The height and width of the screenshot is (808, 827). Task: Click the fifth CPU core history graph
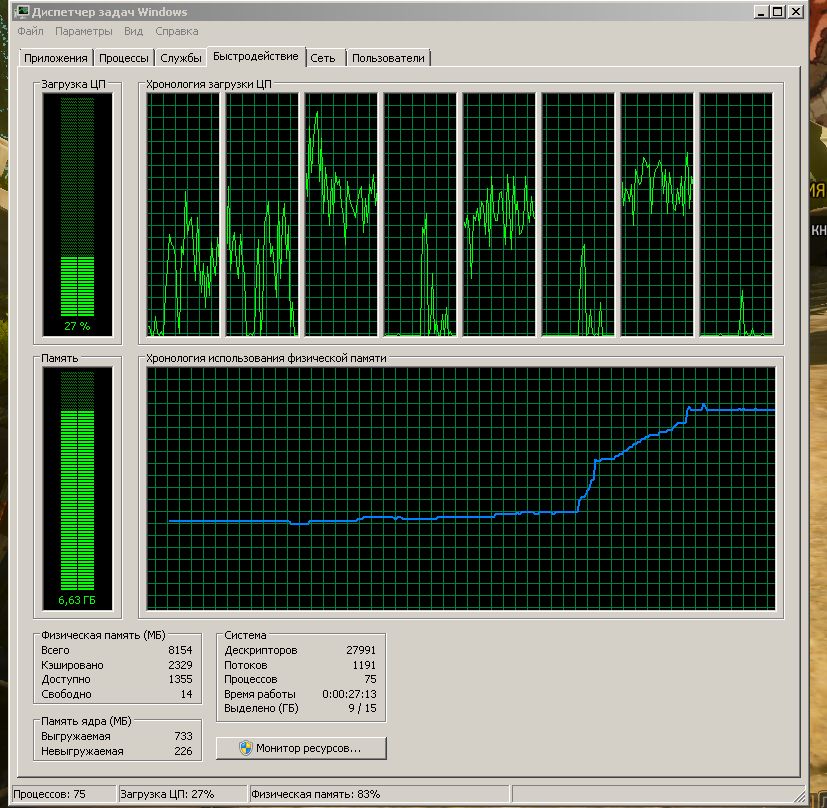[499, 215]
